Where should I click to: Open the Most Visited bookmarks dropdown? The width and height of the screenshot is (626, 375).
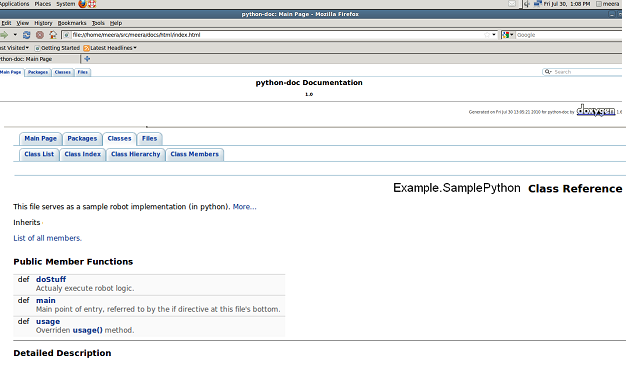pyautogui.click(x=14, y=48)
